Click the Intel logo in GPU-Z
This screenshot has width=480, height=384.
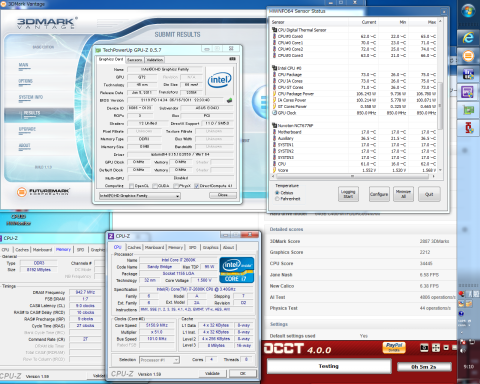click(x=219, y=80)
